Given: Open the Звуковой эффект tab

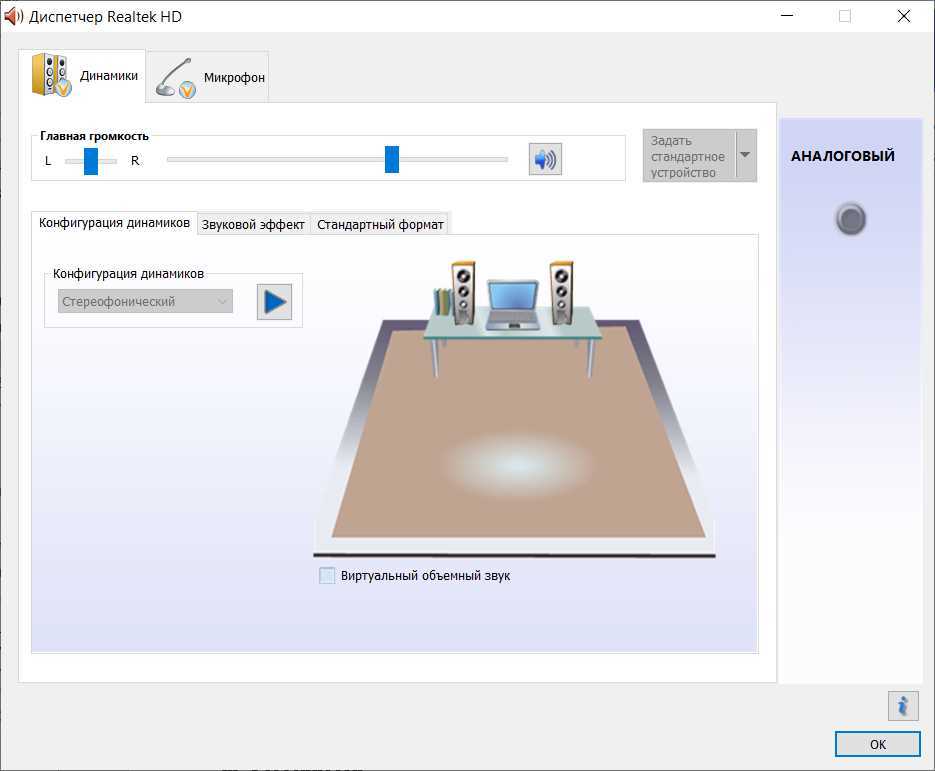Looking at the screenshot, I should (x=253, y=225).
